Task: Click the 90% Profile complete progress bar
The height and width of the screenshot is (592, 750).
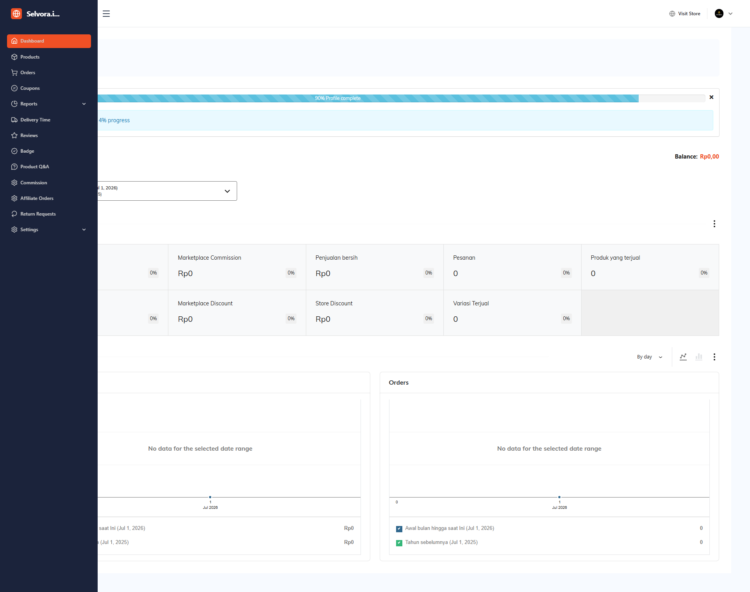Action: pyautogui.click(x=368, y=98)
